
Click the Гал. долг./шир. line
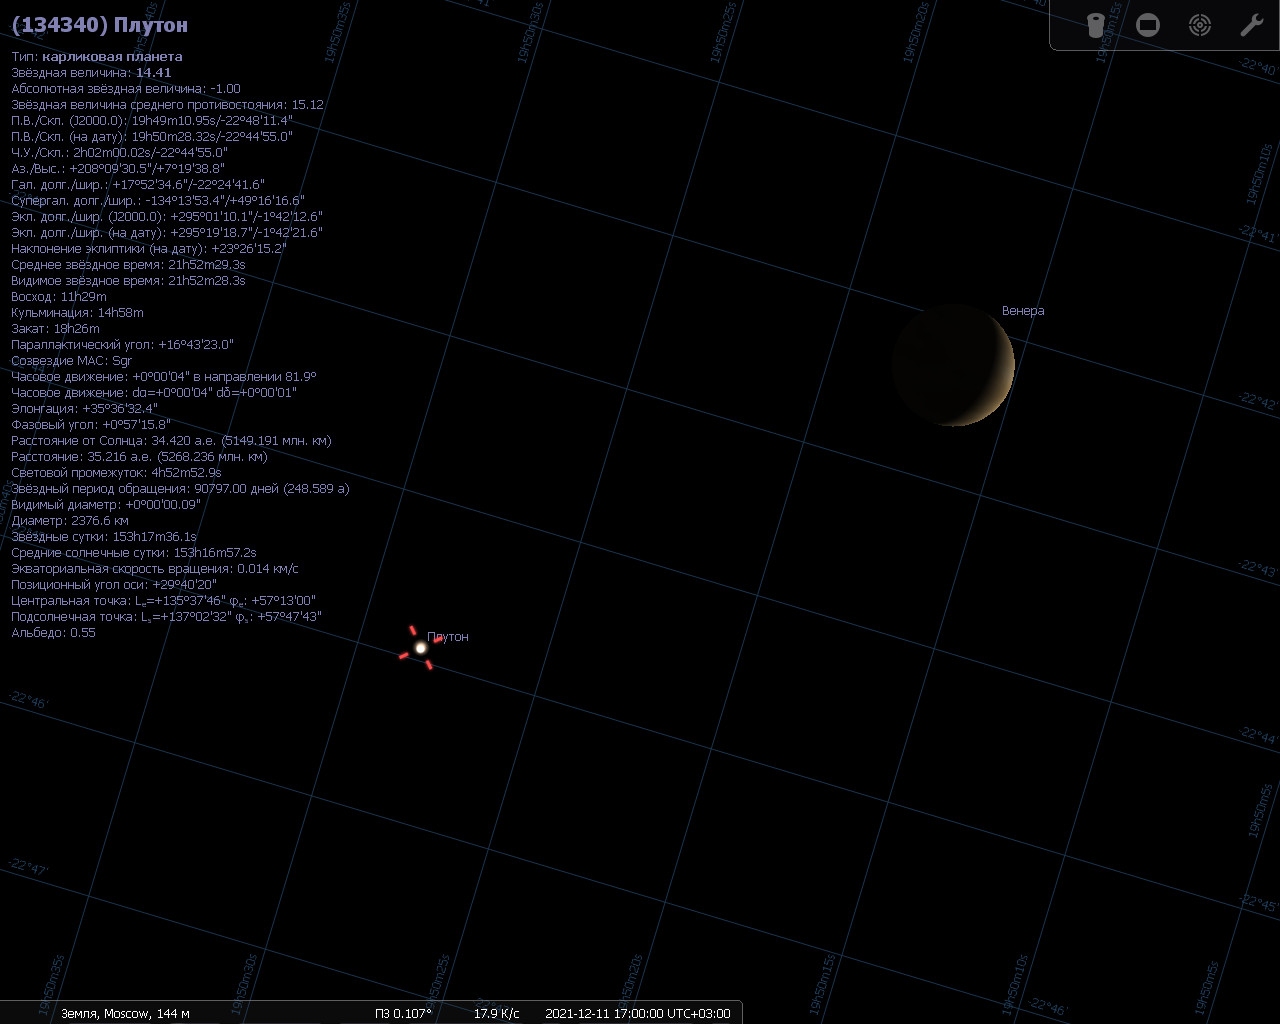click(x=138, y=185)
